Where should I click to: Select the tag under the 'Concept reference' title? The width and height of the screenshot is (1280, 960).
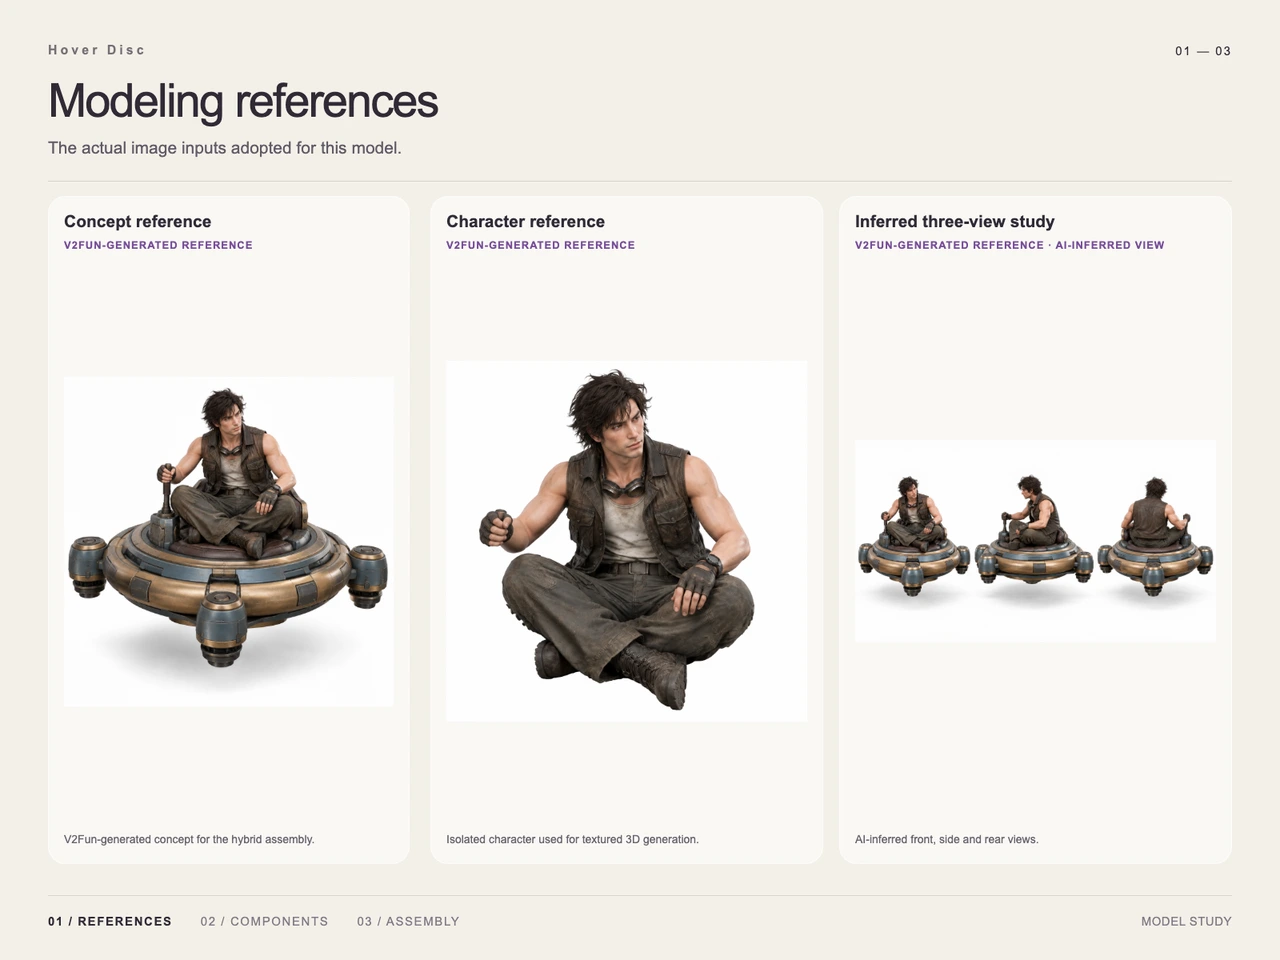(x=158, y=245)
